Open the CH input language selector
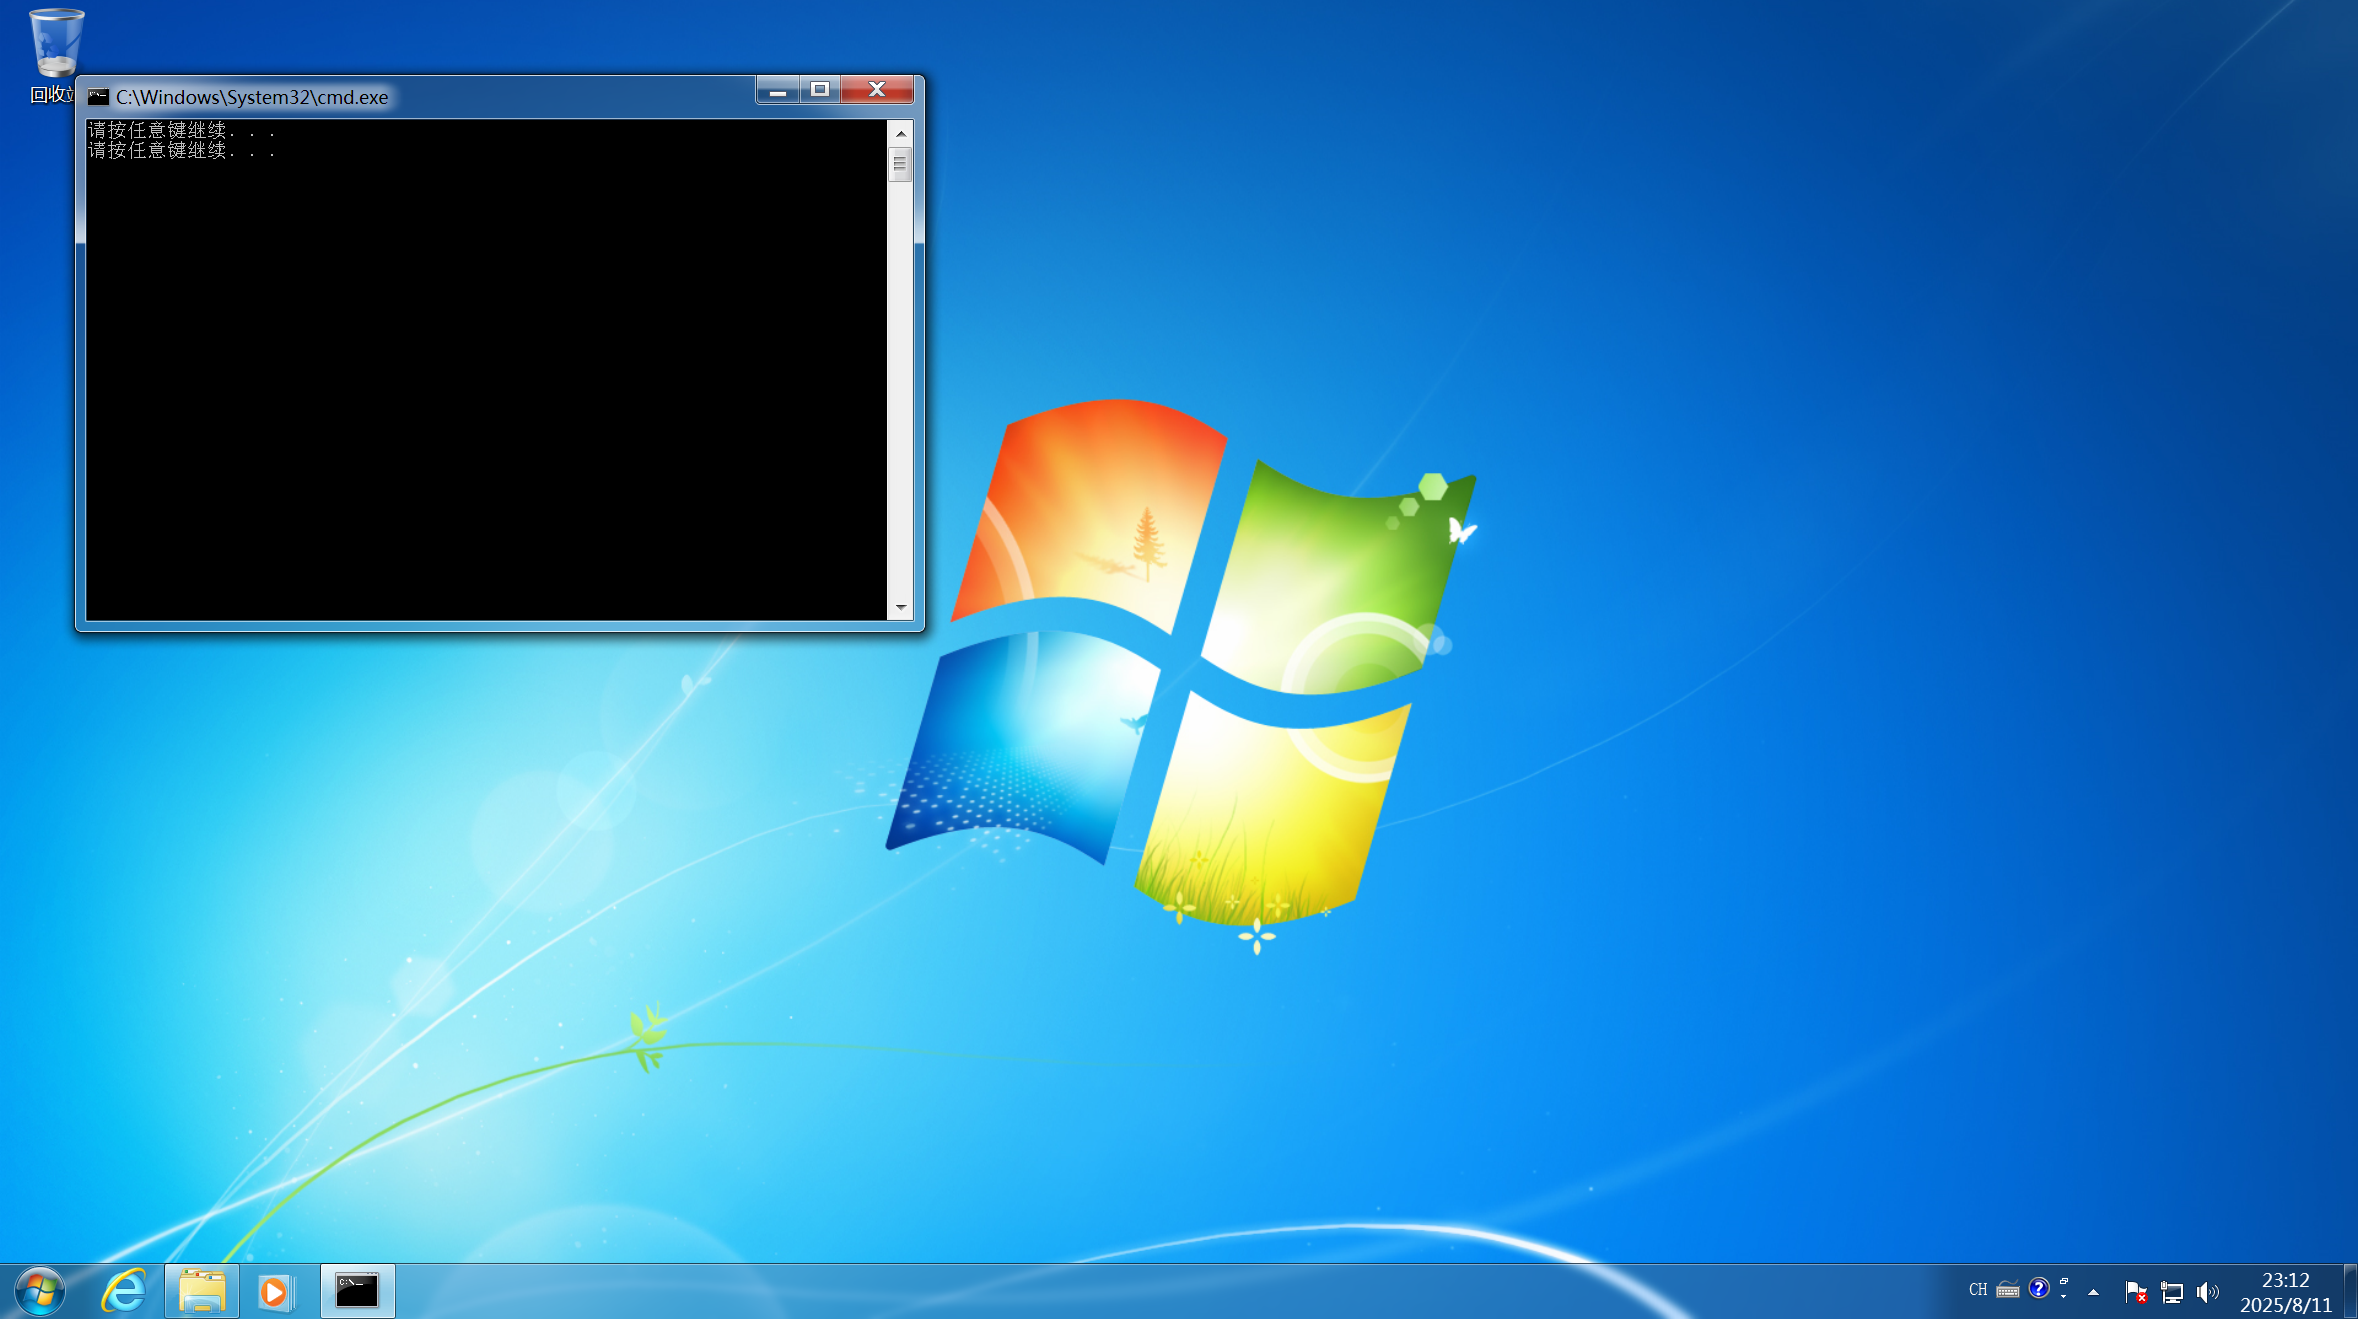Screen dimensions: 2358x1319 1978,1290
